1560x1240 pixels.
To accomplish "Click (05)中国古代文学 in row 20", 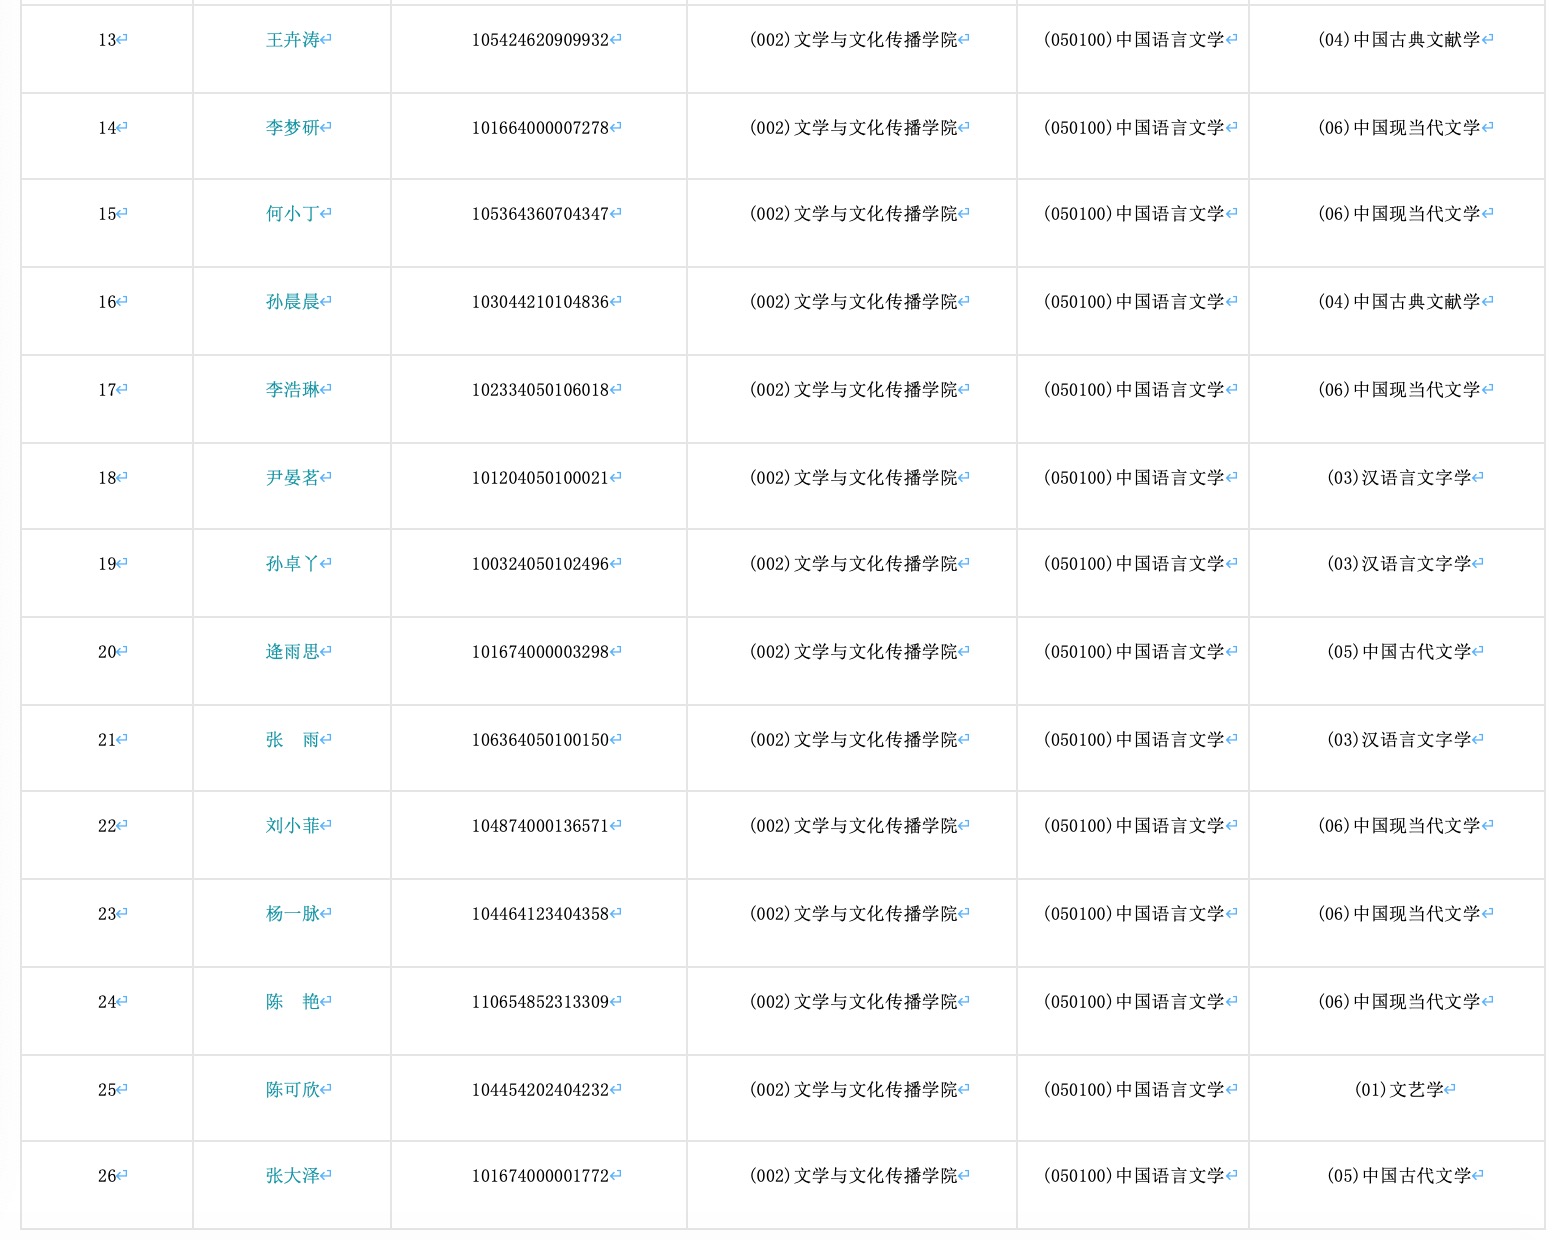I will (1398, 652).
